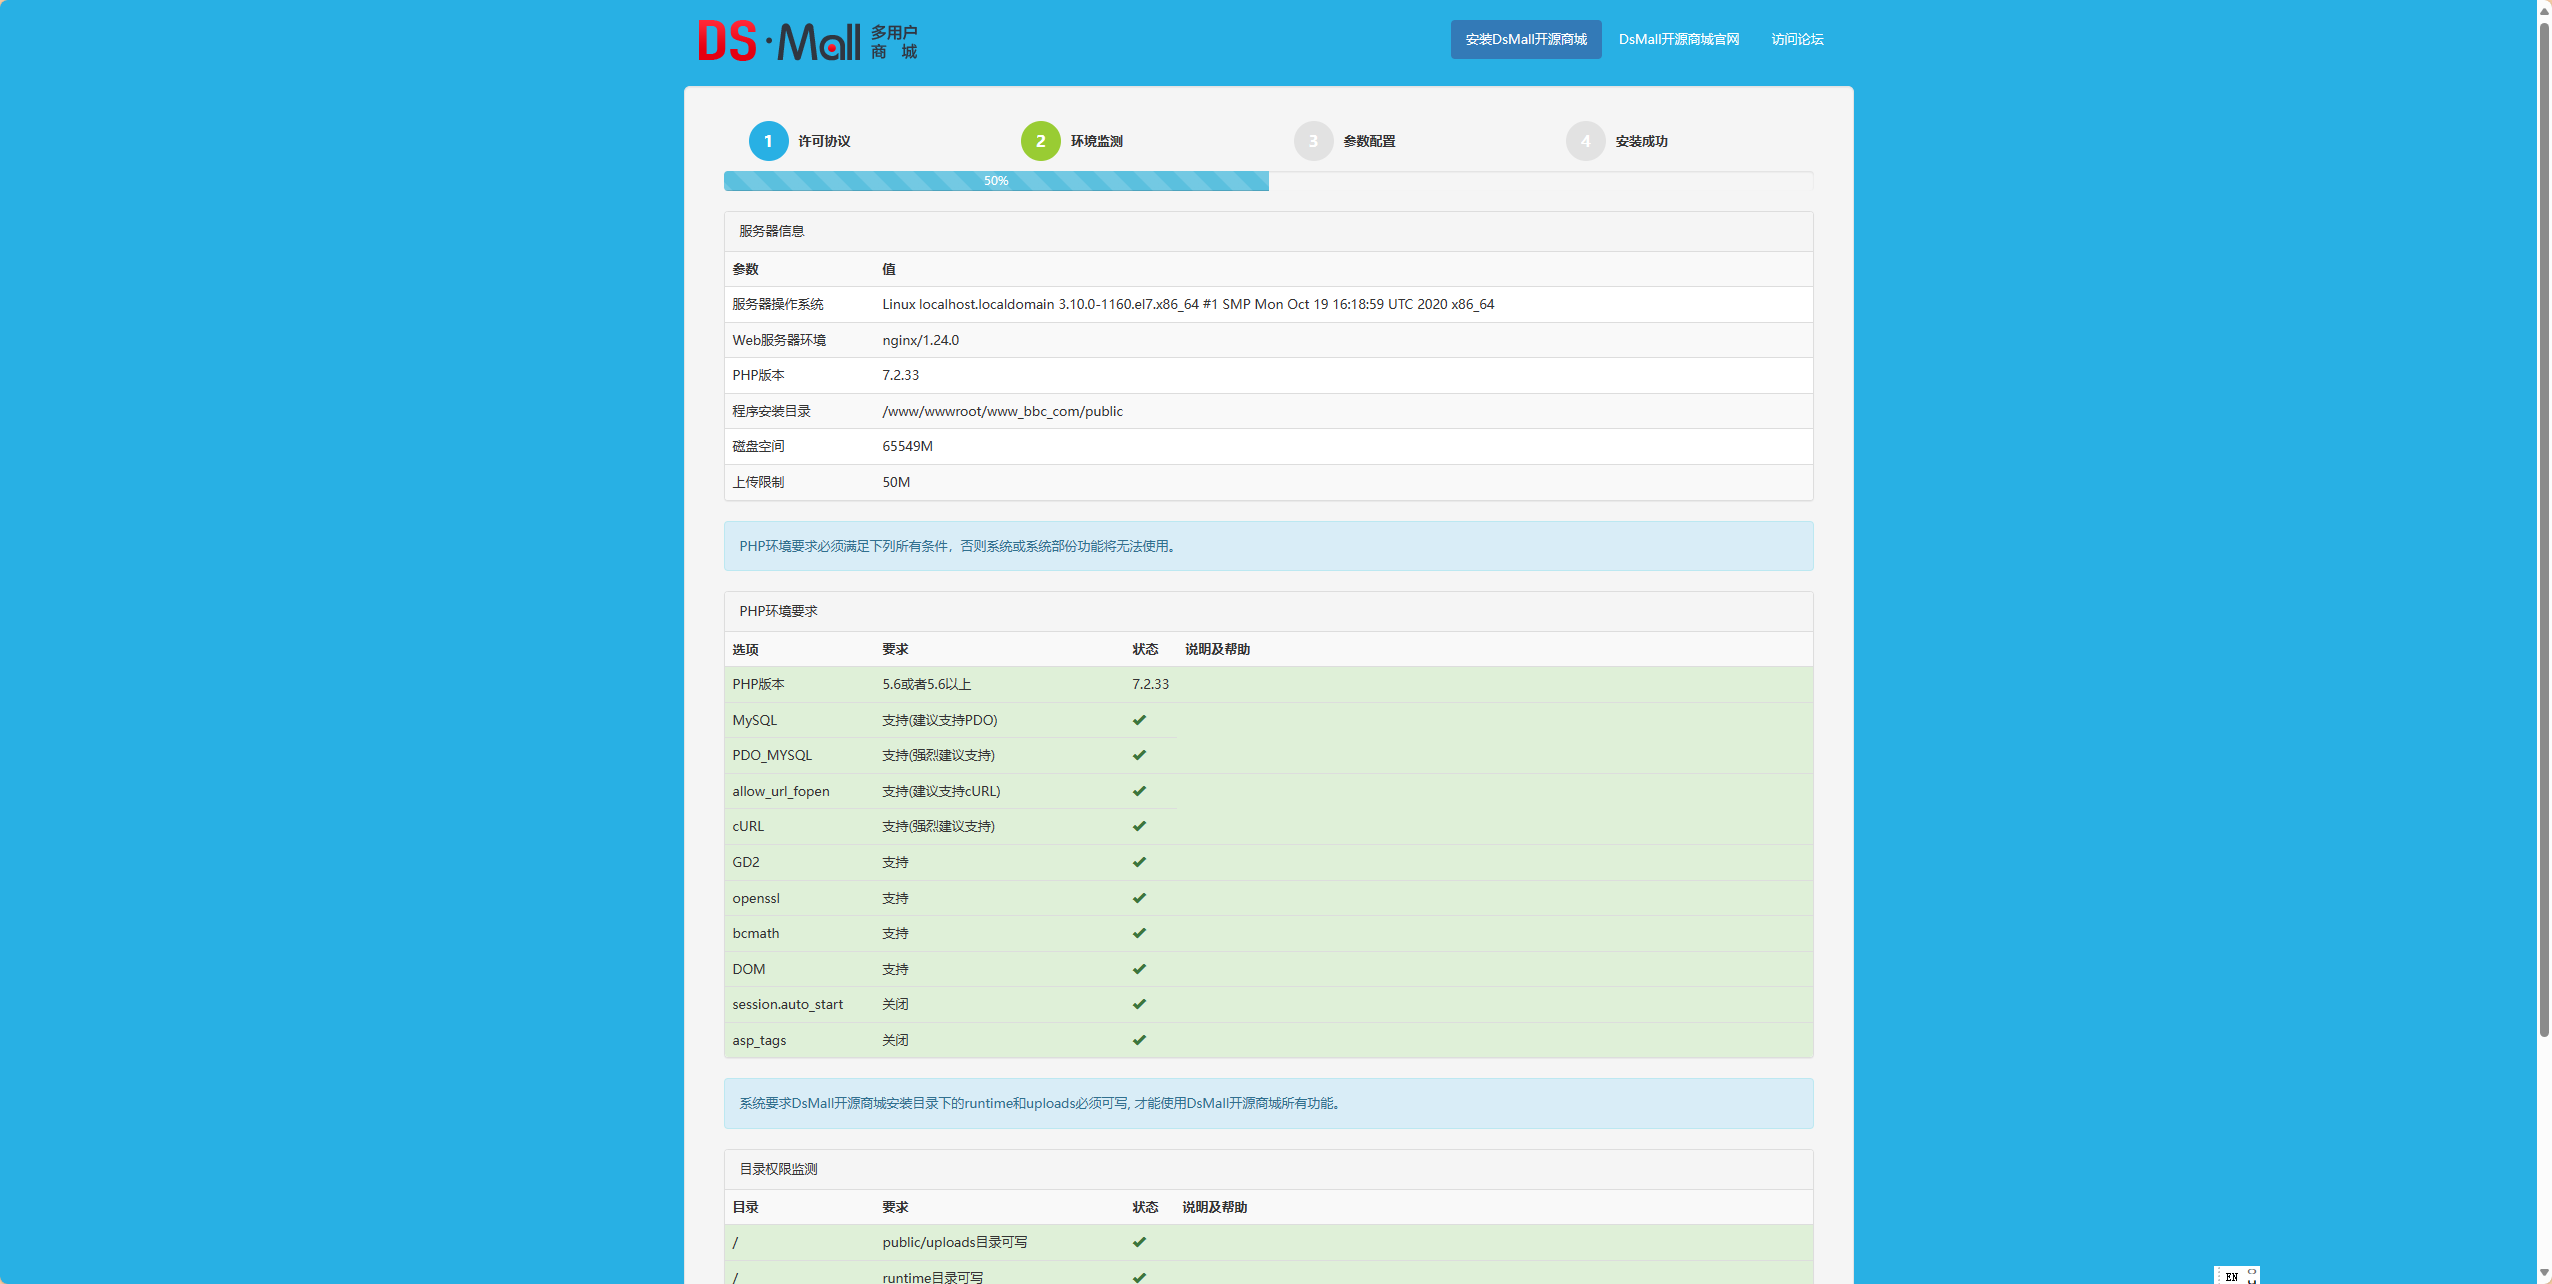Click the PHP环境要求必须满足 notice text
Screen dimensions: 2552x1284
click(960, 546)
